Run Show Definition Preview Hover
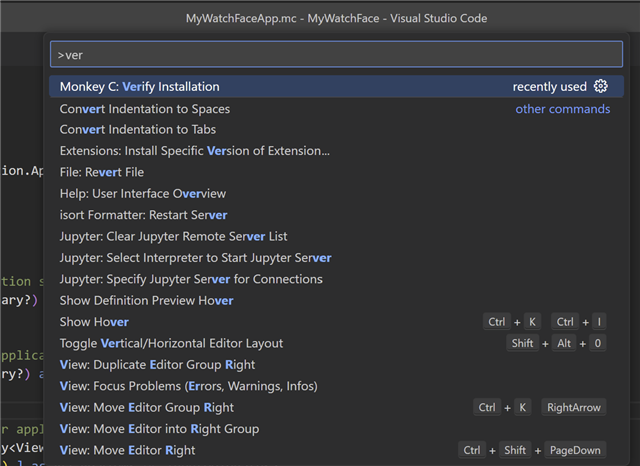640x466 pixels. tap(336, 301)
